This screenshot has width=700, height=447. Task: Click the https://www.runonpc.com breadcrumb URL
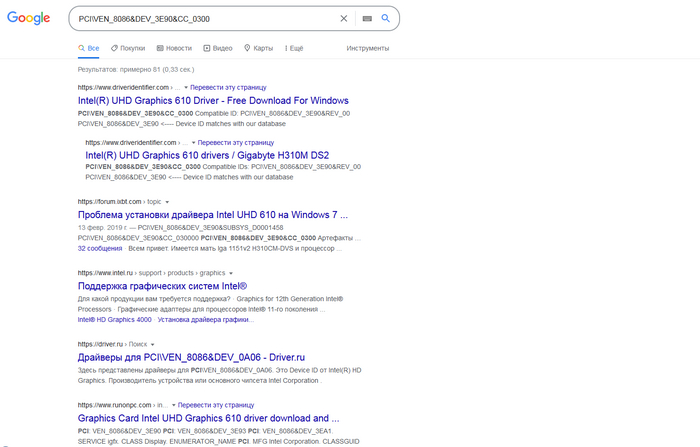click(x=114, y=405)
